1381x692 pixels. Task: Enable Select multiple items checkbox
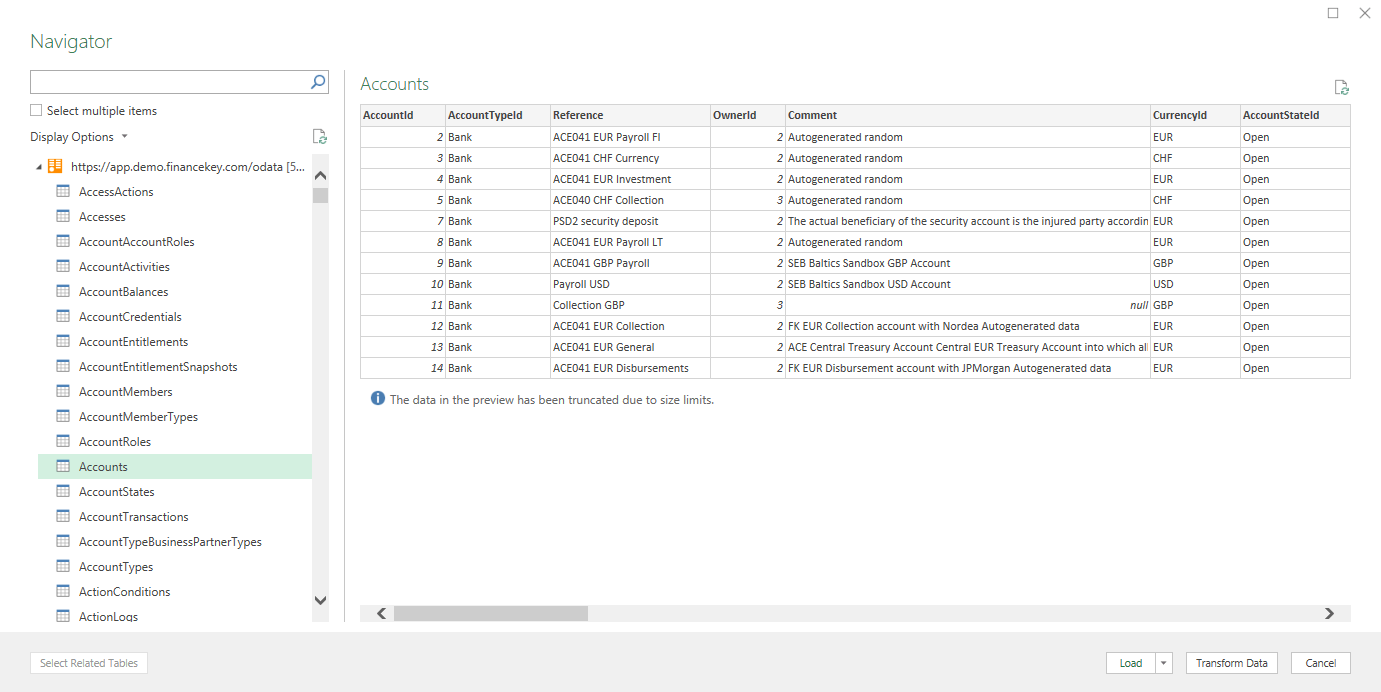pyautogui.click(x=36, y=111)
